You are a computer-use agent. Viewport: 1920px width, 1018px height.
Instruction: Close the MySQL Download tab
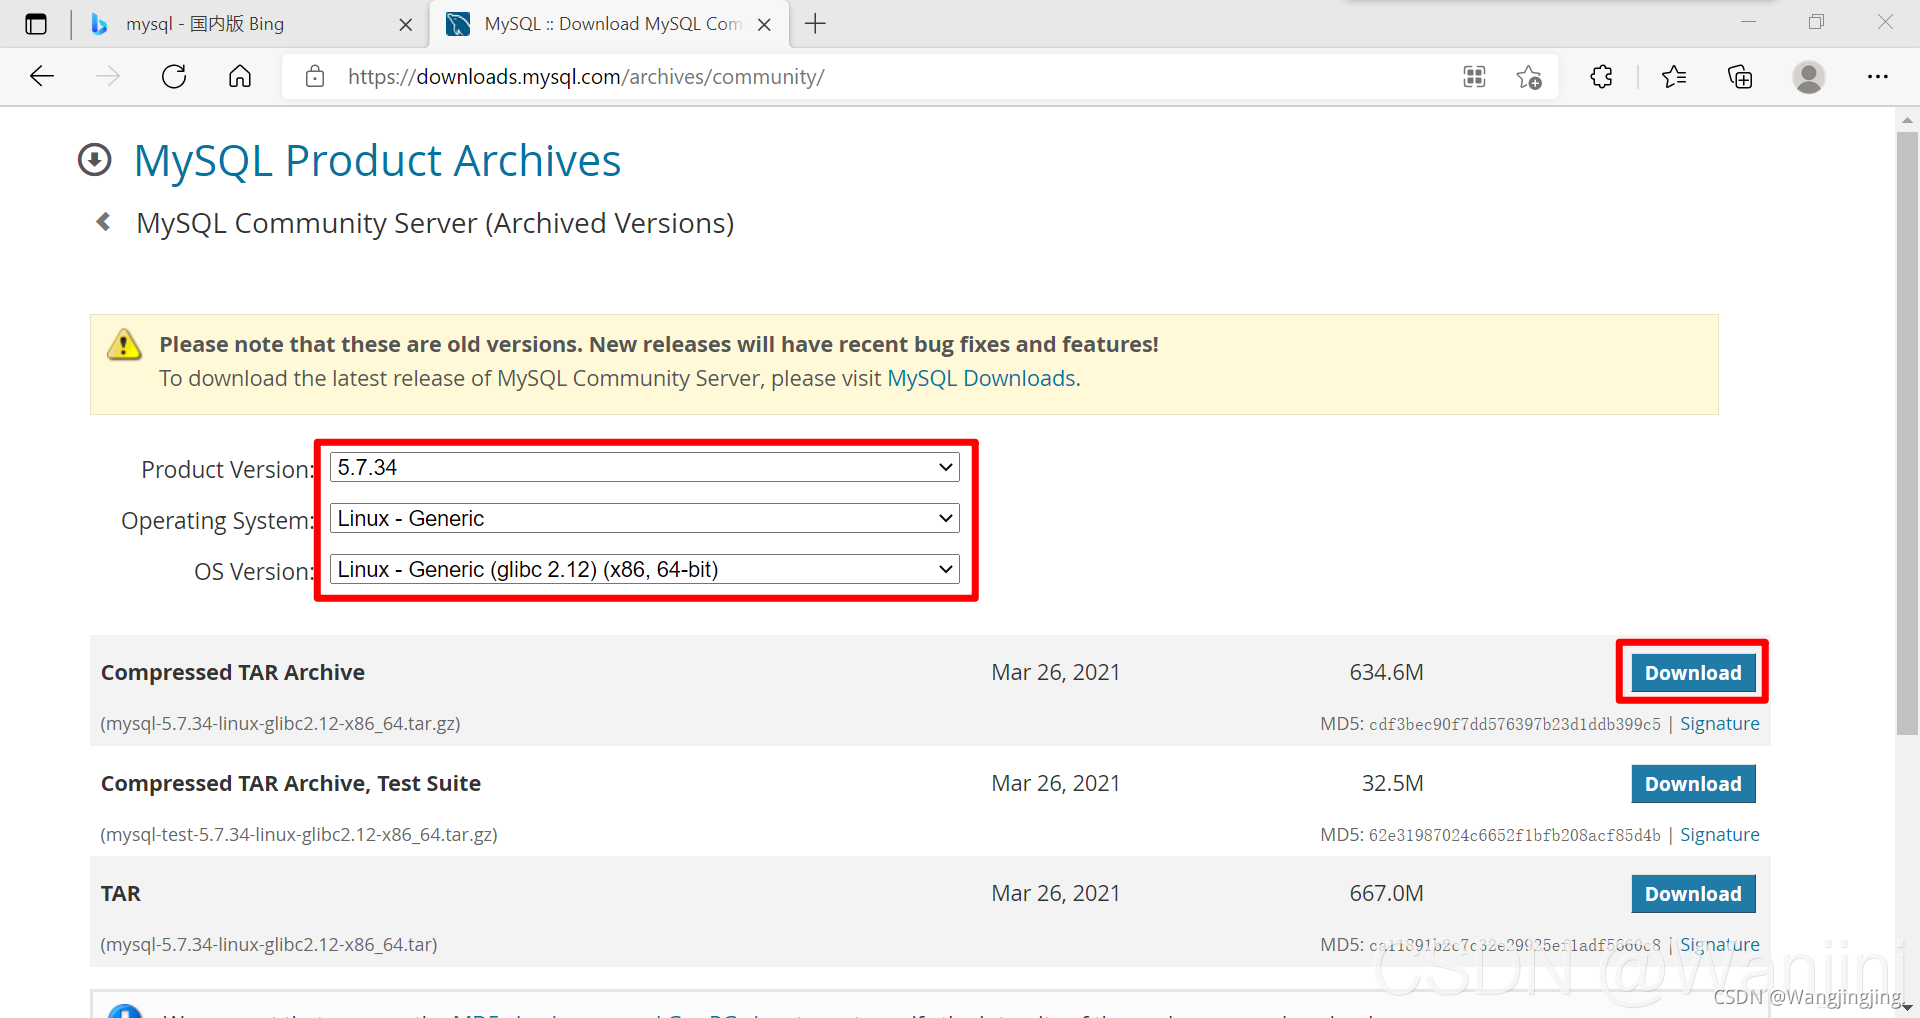click(x=764, y=25)
